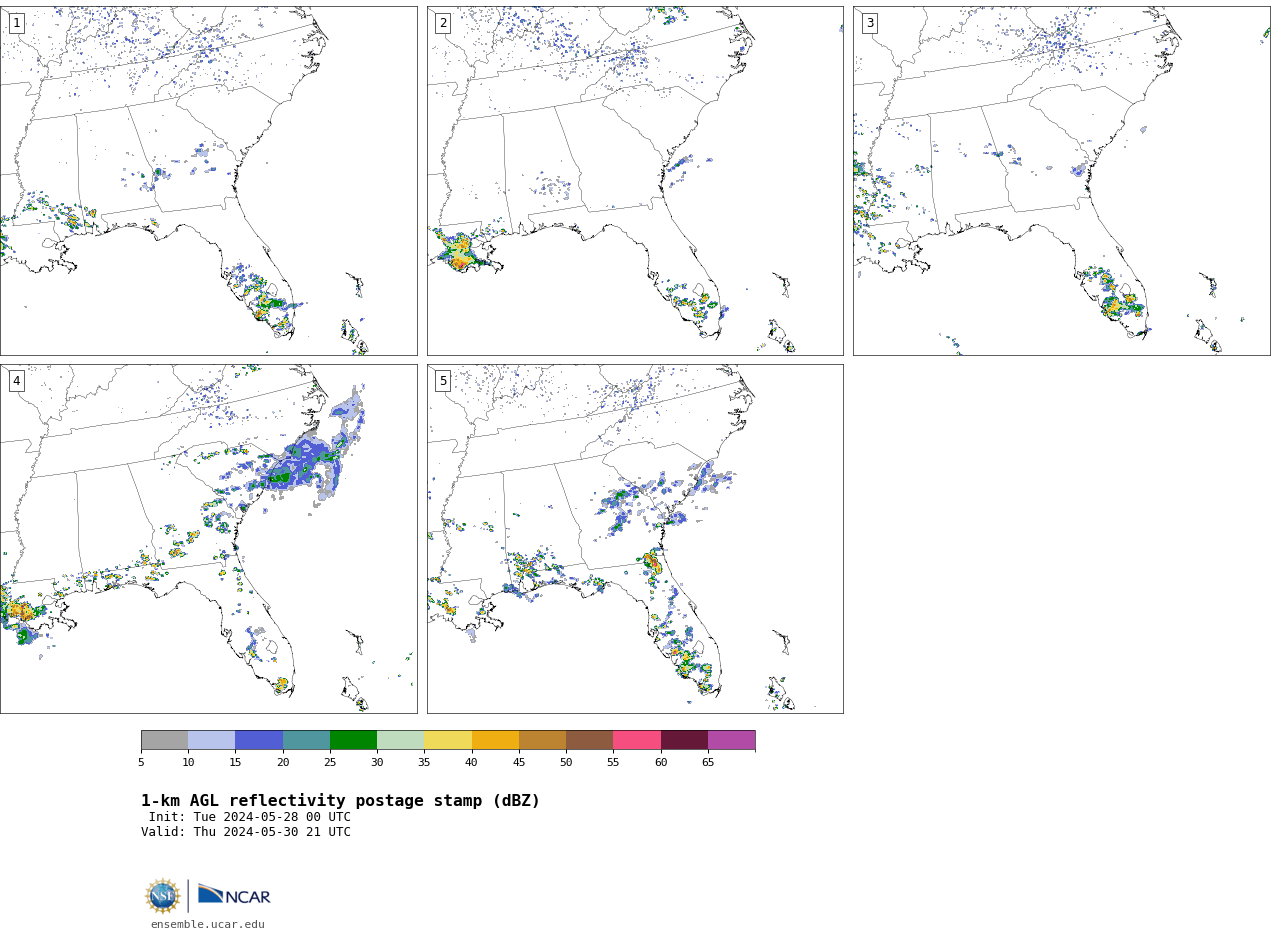Click the pale green 30-35 dBZ swatch
Viewport: 1280px width, 936px height.
pyautogui.click(x=401, y=740)
